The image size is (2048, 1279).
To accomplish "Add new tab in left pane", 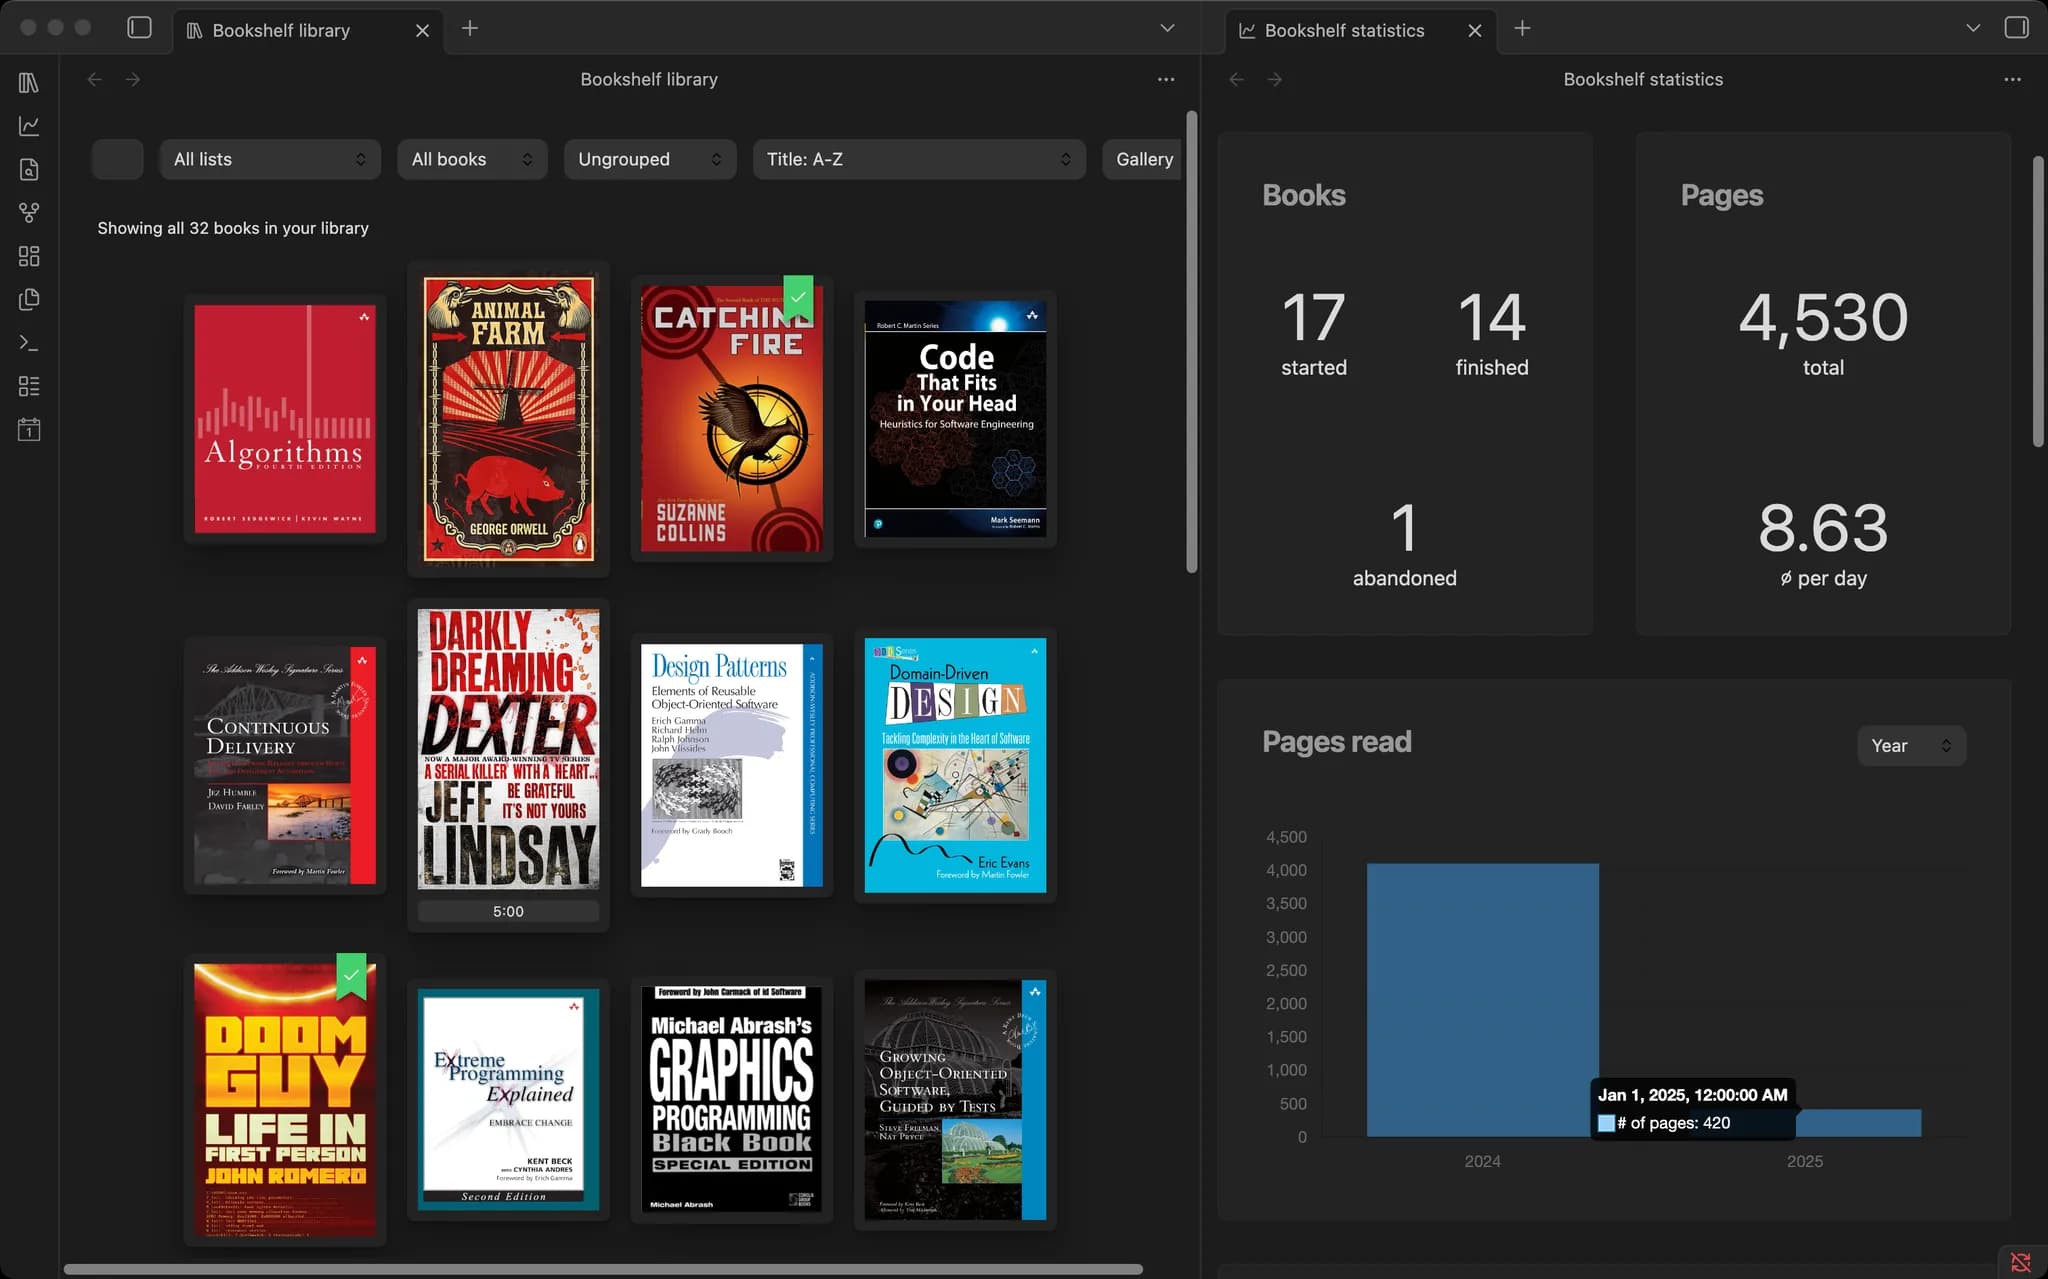I will (x=470, y=28).
